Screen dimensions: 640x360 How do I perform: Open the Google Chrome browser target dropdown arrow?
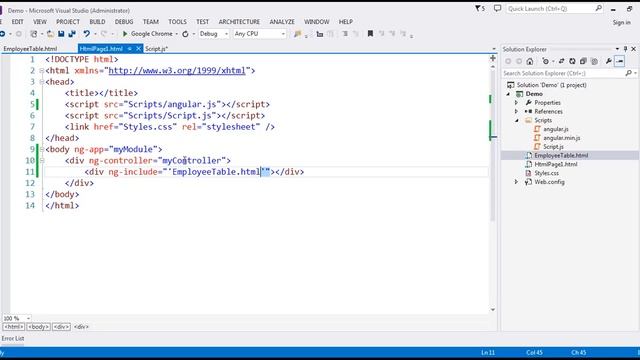point(177,34)
